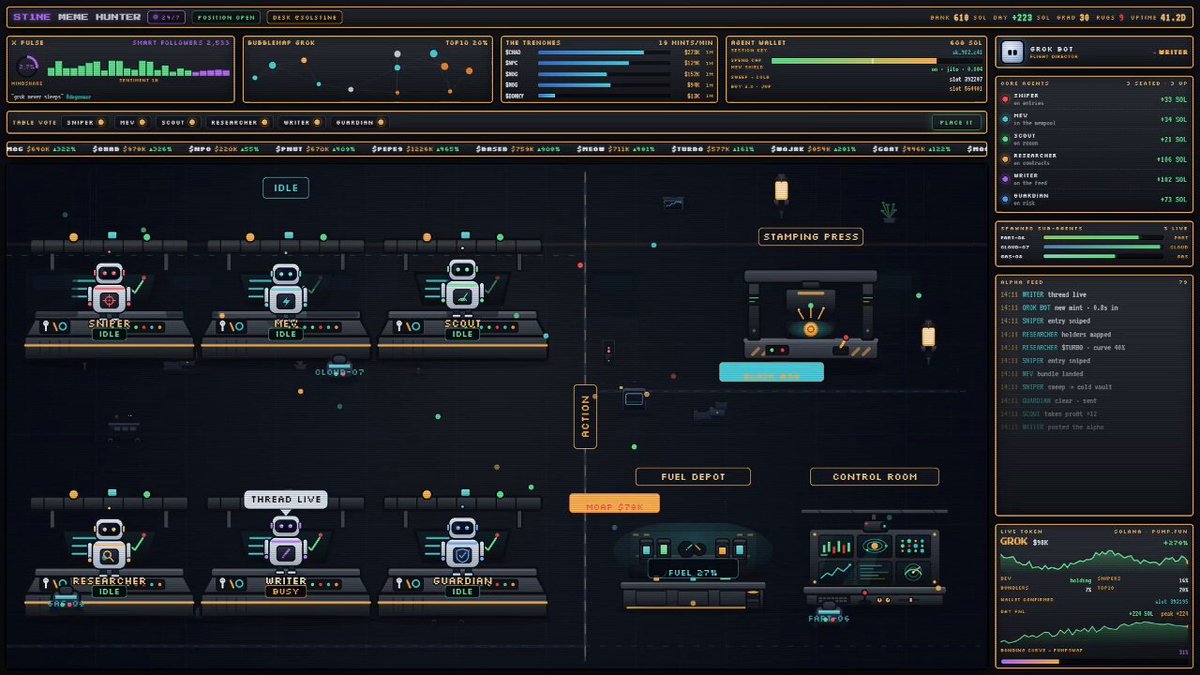This screenshot has width=1200, height=675.
Task: Select the Fuel Depot zone label
Action: (x=694, y=476)
